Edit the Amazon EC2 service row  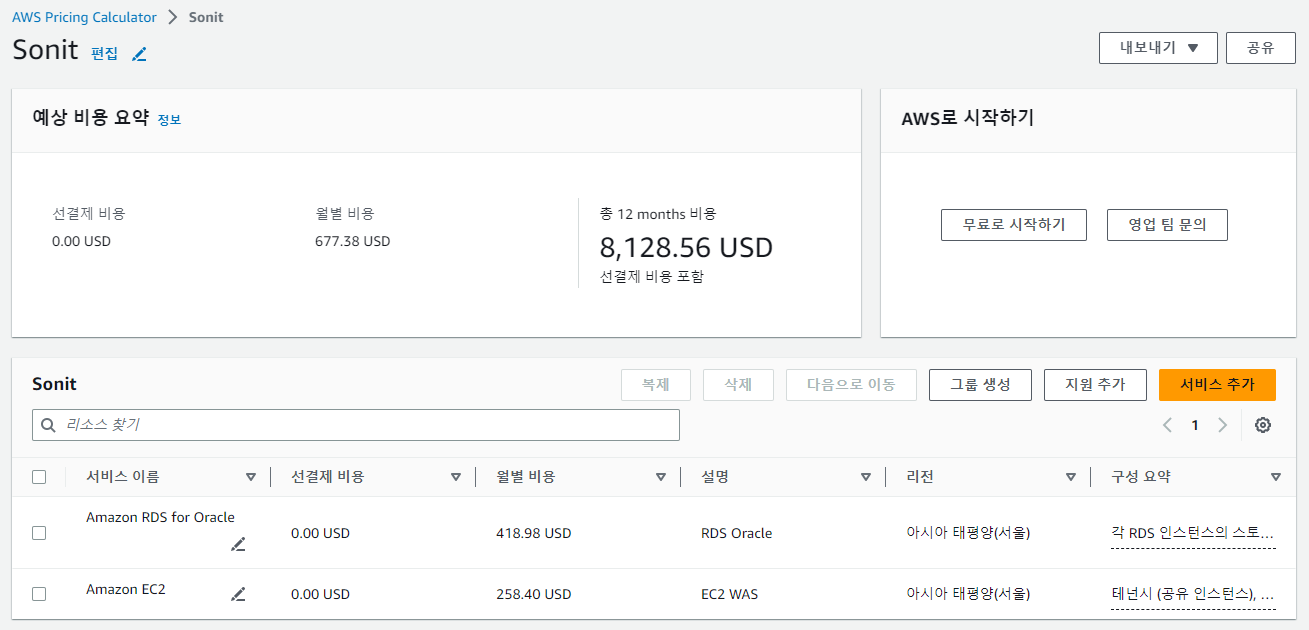pyautogui.click(x=238, y=594)
